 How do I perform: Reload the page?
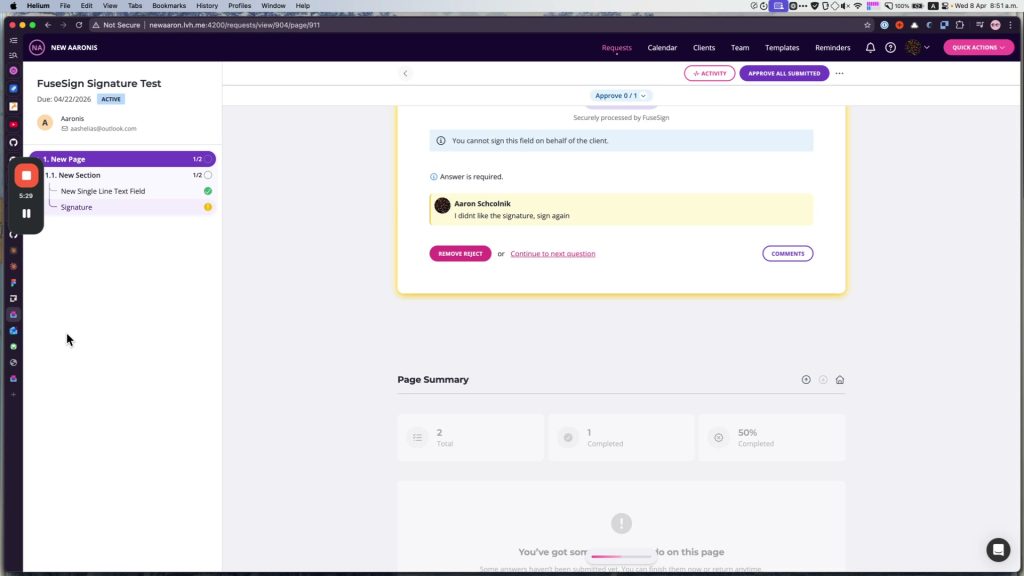79,25
